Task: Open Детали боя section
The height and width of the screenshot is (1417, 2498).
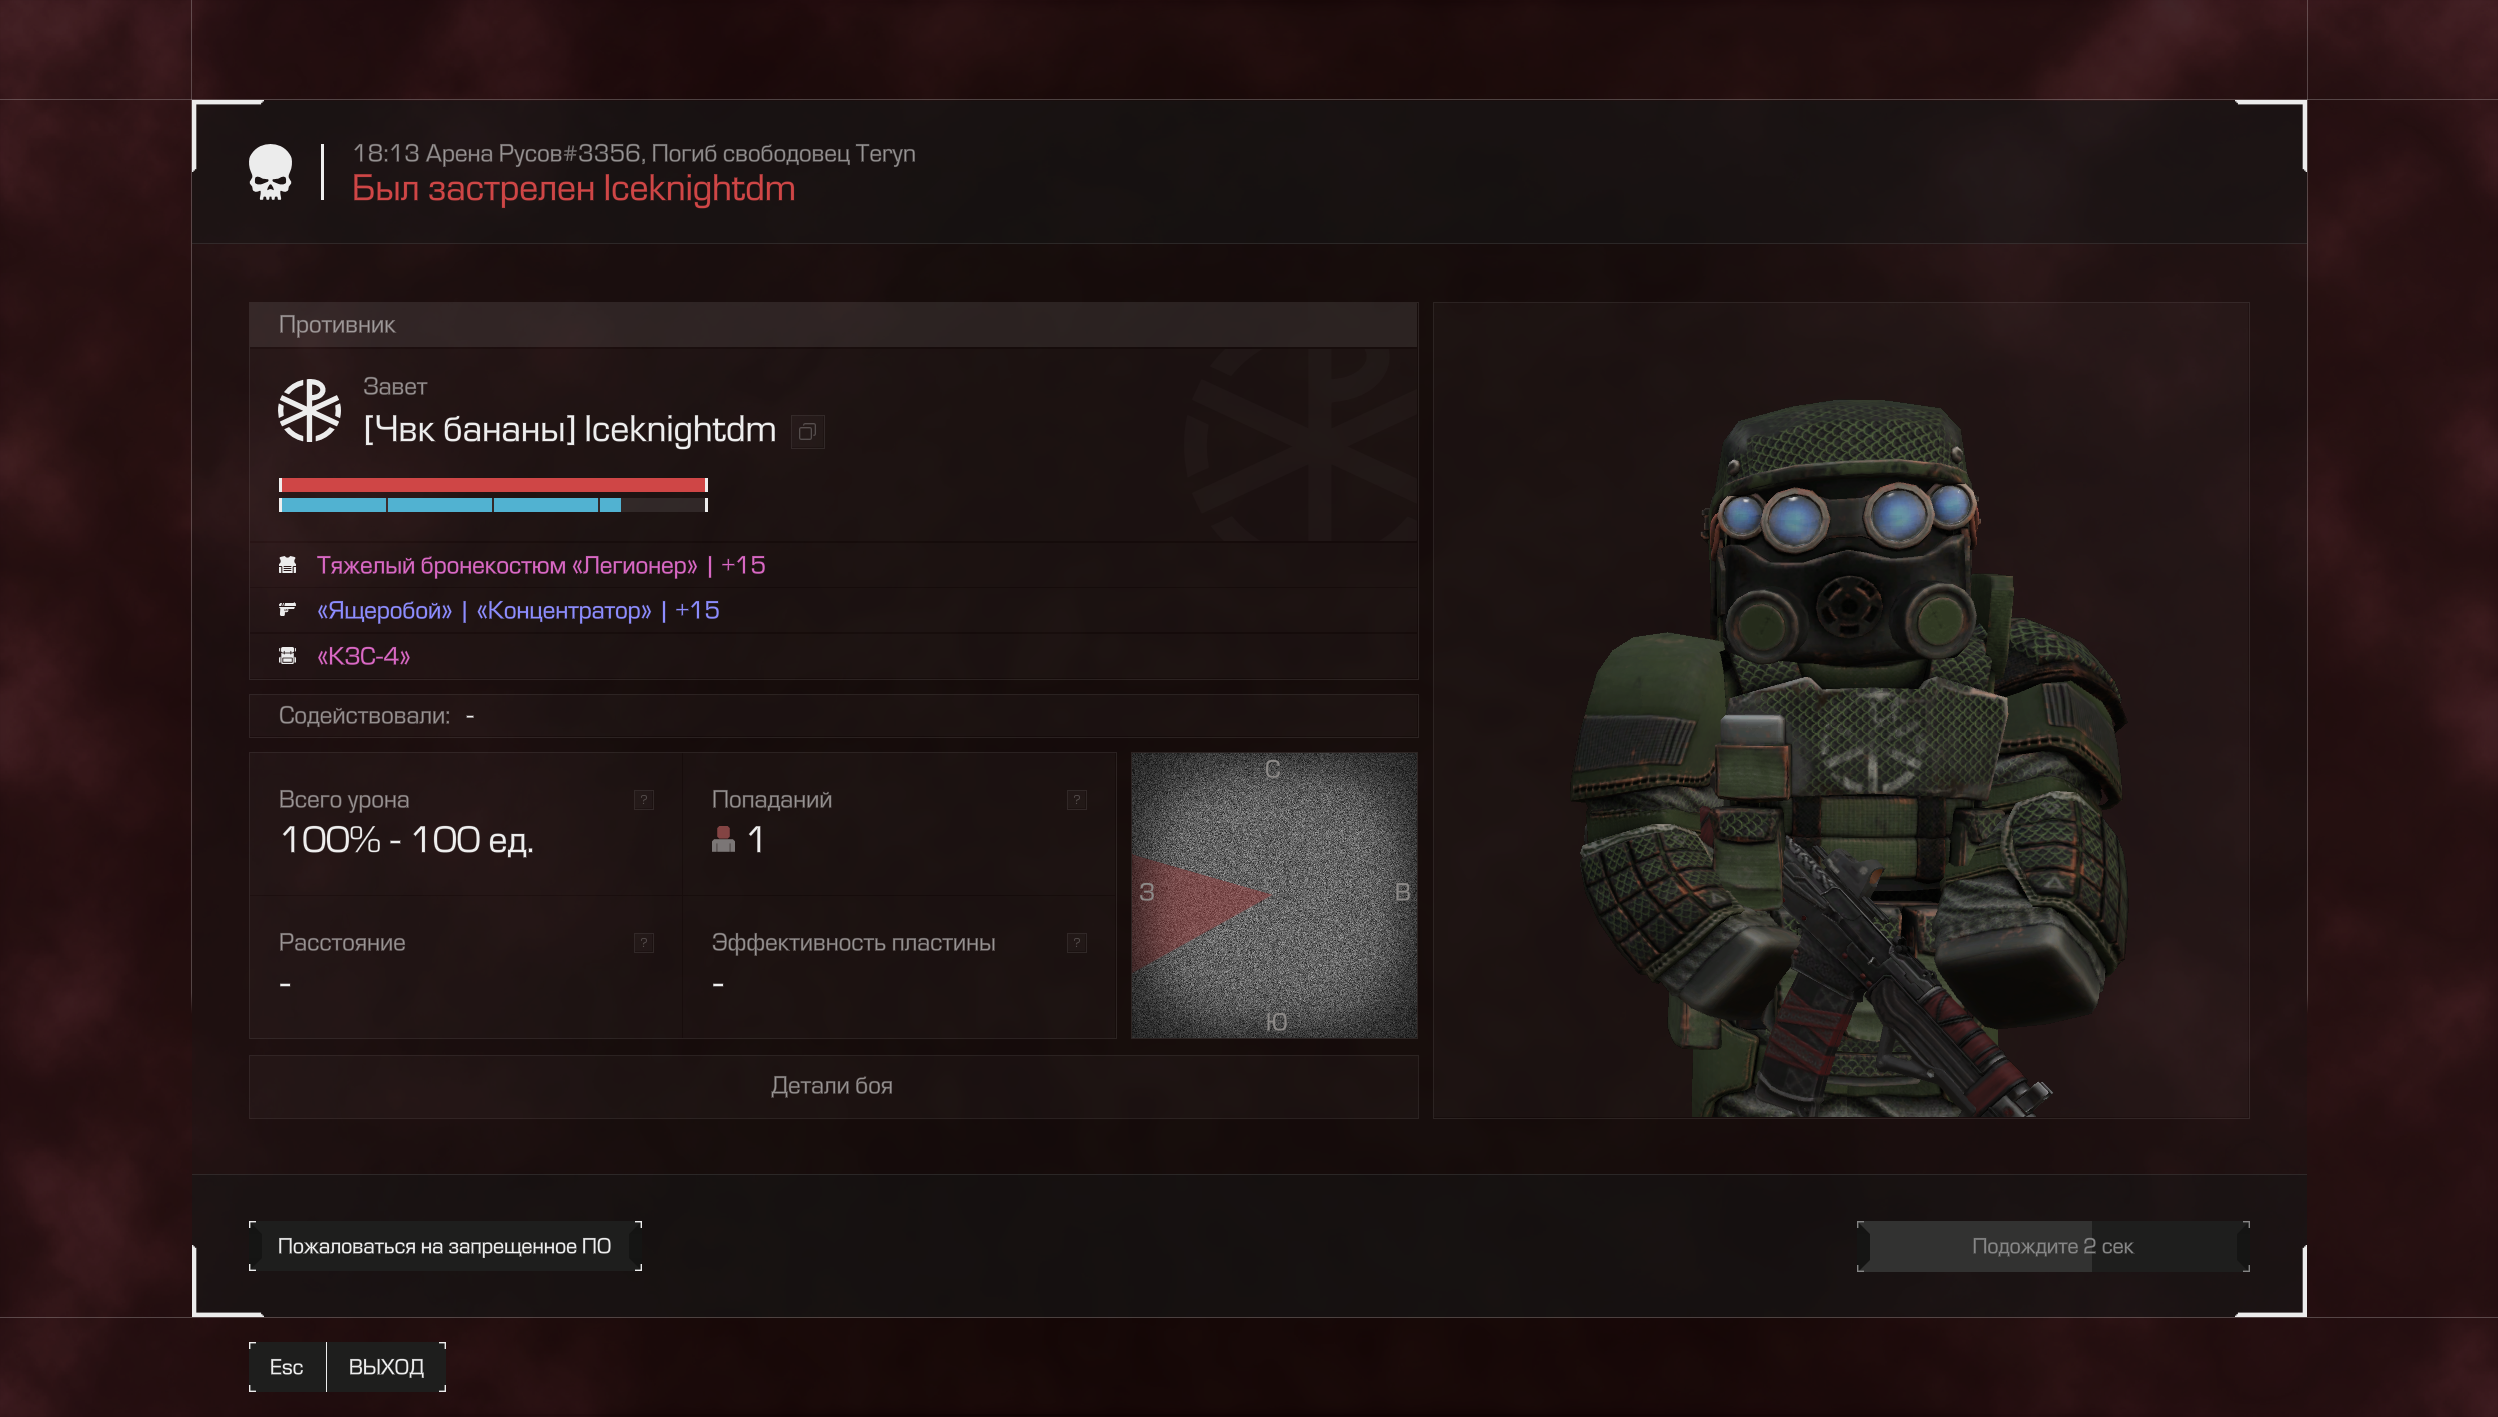Action: (x=833, y=1086)
